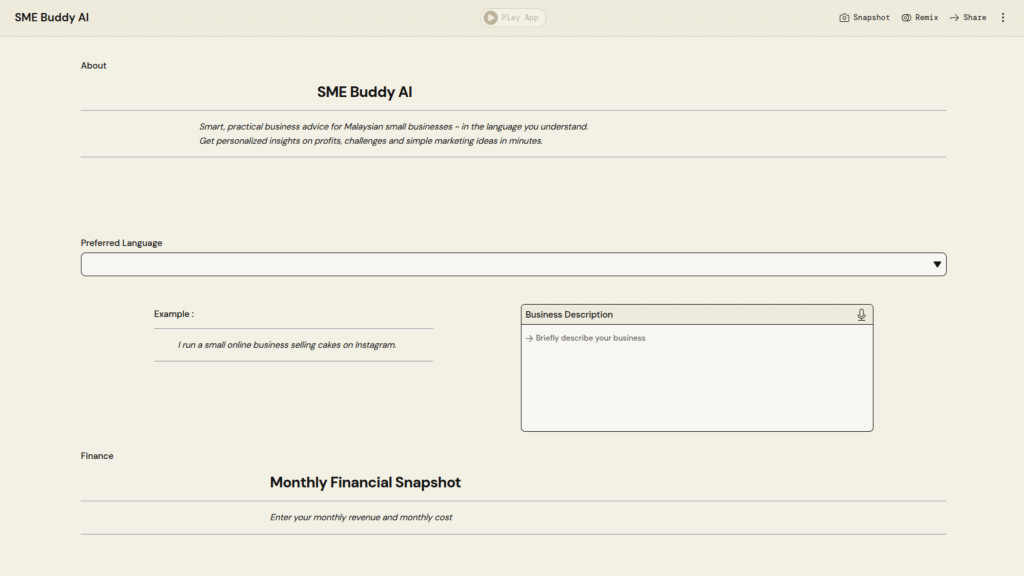1024x576 pixels.
Task: Select the 'Snapshot' text label
Action: pyautogui.click(x=871, y=18)
